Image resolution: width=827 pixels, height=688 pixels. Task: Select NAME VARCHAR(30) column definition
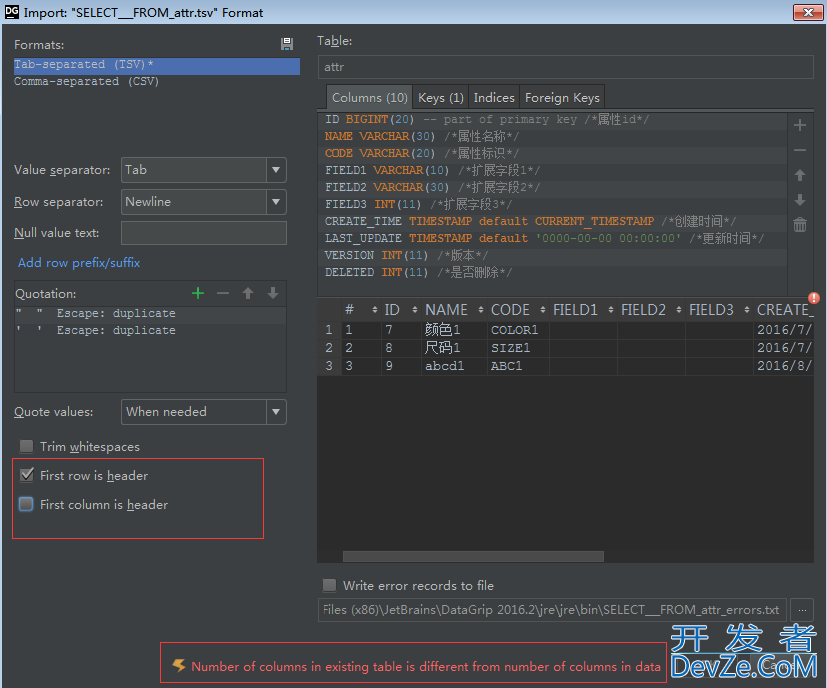pyautogui.click(x=553, y=137)
